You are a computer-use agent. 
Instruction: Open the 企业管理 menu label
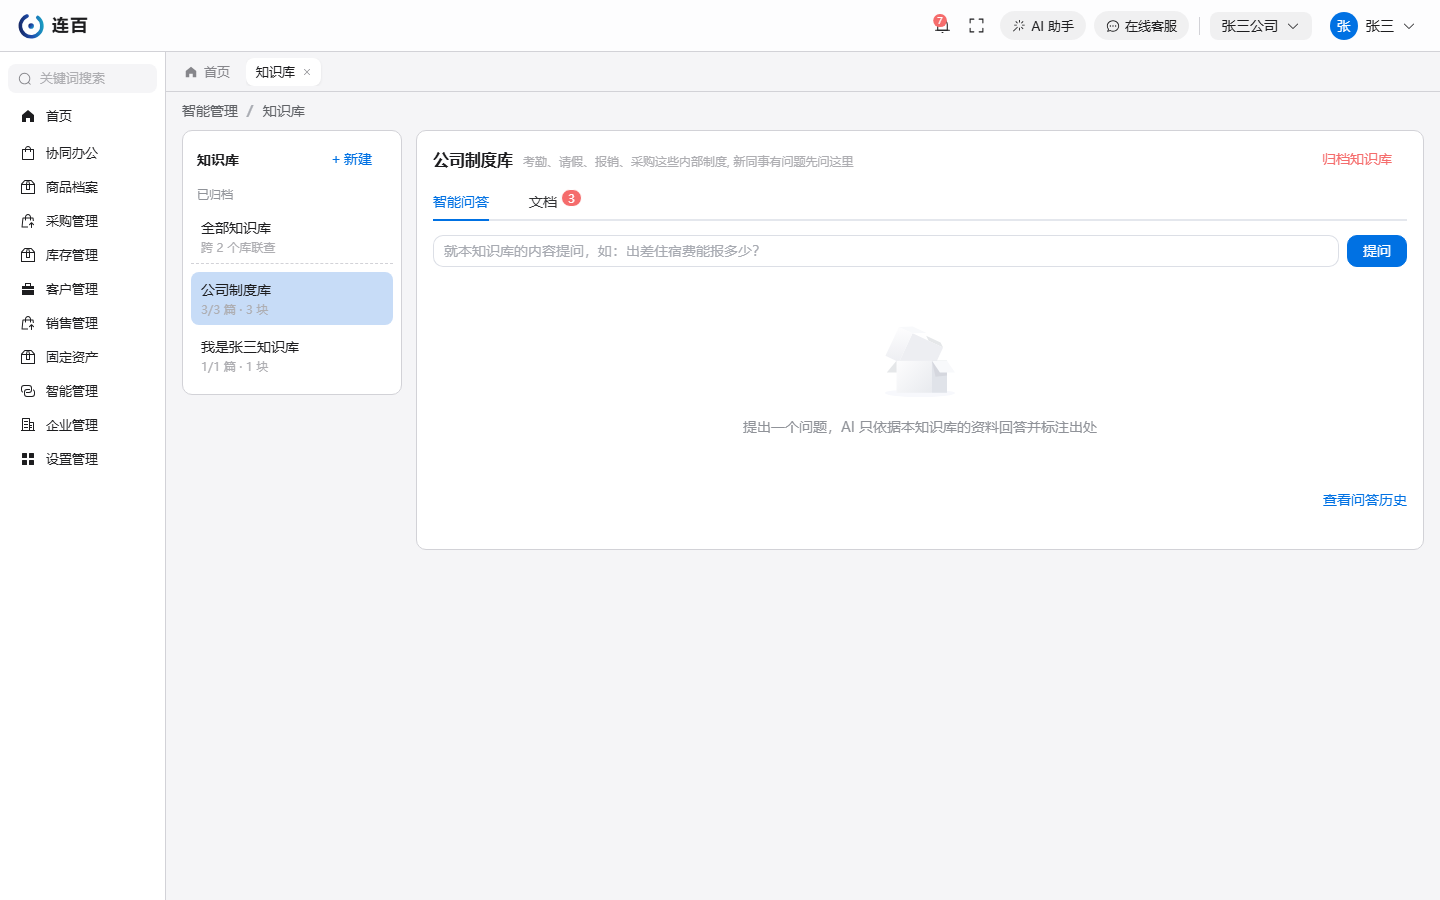coord(72,425)
